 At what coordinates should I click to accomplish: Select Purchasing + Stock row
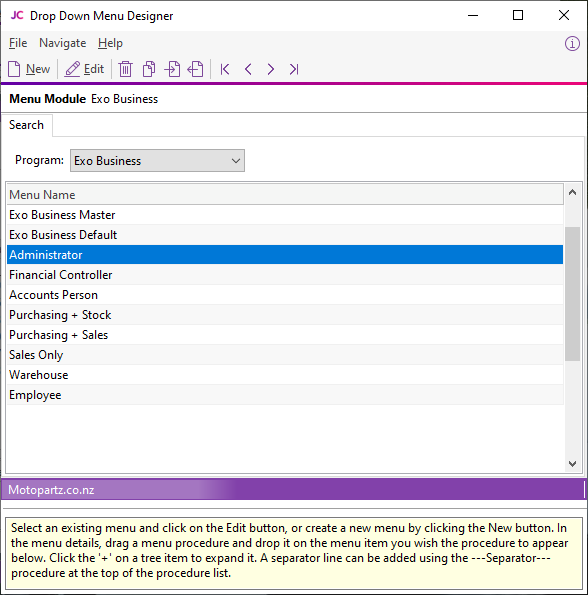coord(285,315)
